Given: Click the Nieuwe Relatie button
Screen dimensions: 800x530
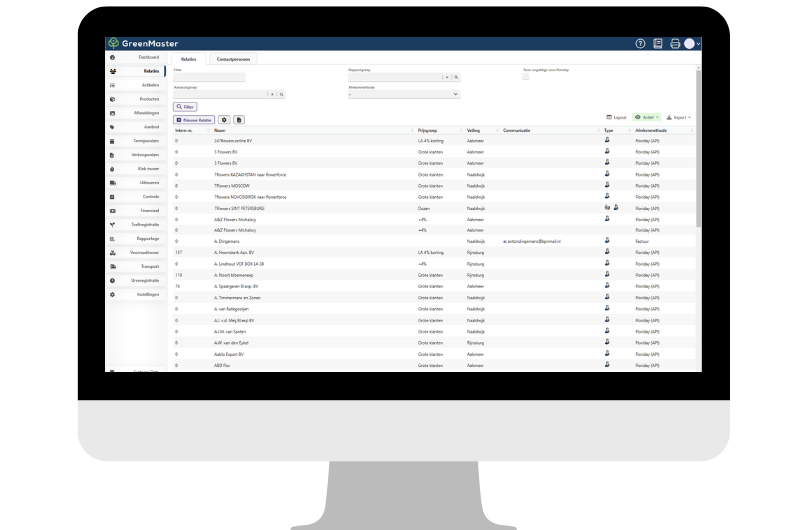Looking at the screenshot, I should (194, 120).
